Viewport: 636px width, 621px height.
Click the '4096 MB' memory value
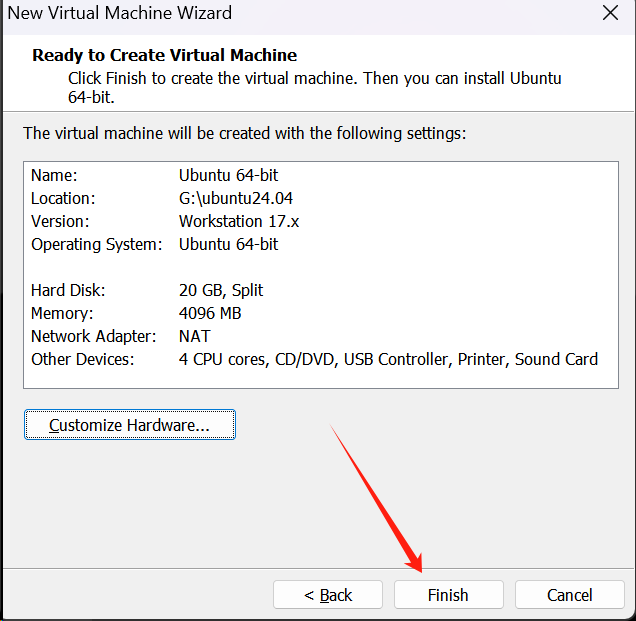click(x=210, y=313)
